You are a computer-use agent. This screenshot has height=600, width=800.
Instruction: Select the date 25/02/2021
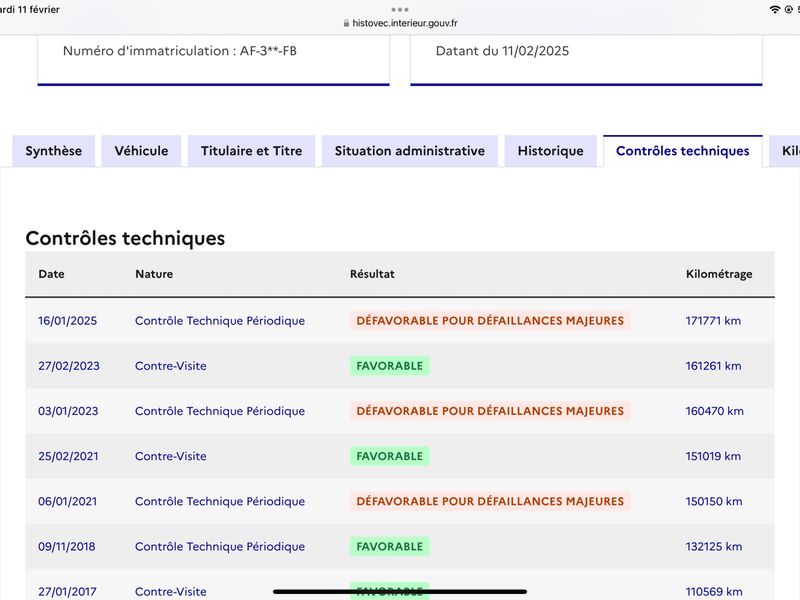pos(68,456)
